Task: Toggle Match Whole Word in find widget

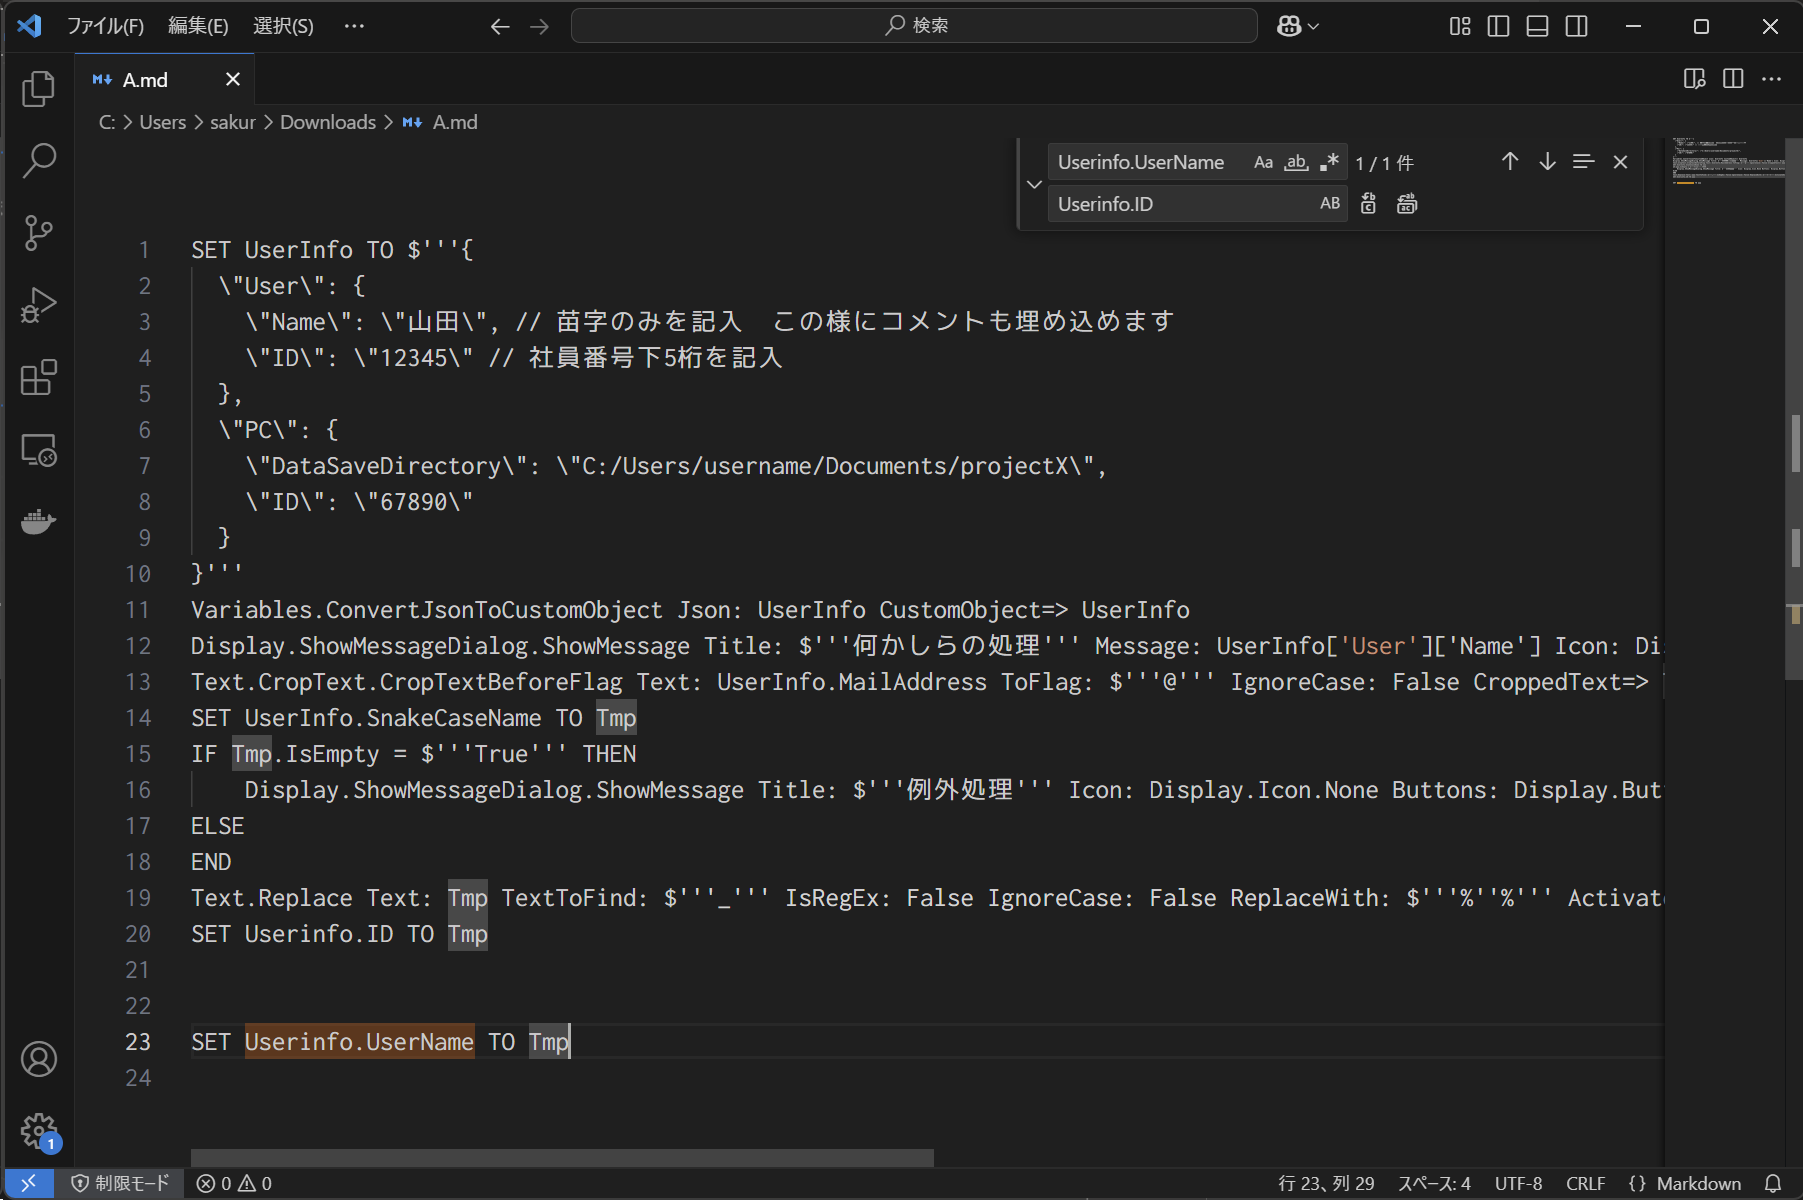Action: coord(1297,162)
